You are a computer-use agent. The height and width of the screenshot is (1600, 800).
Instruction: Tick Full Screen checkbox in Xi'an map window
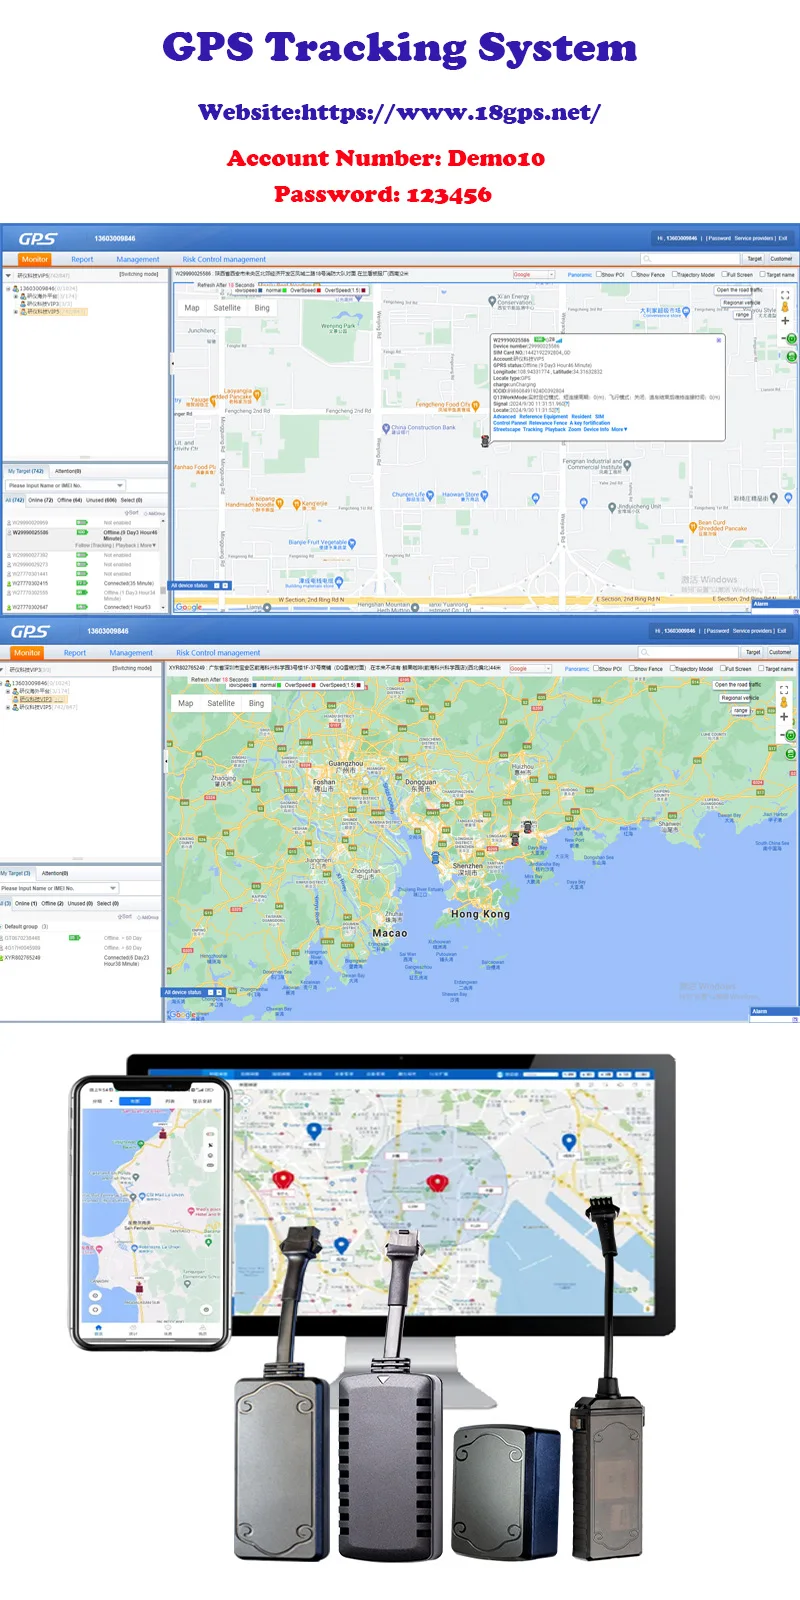(725, 274)
